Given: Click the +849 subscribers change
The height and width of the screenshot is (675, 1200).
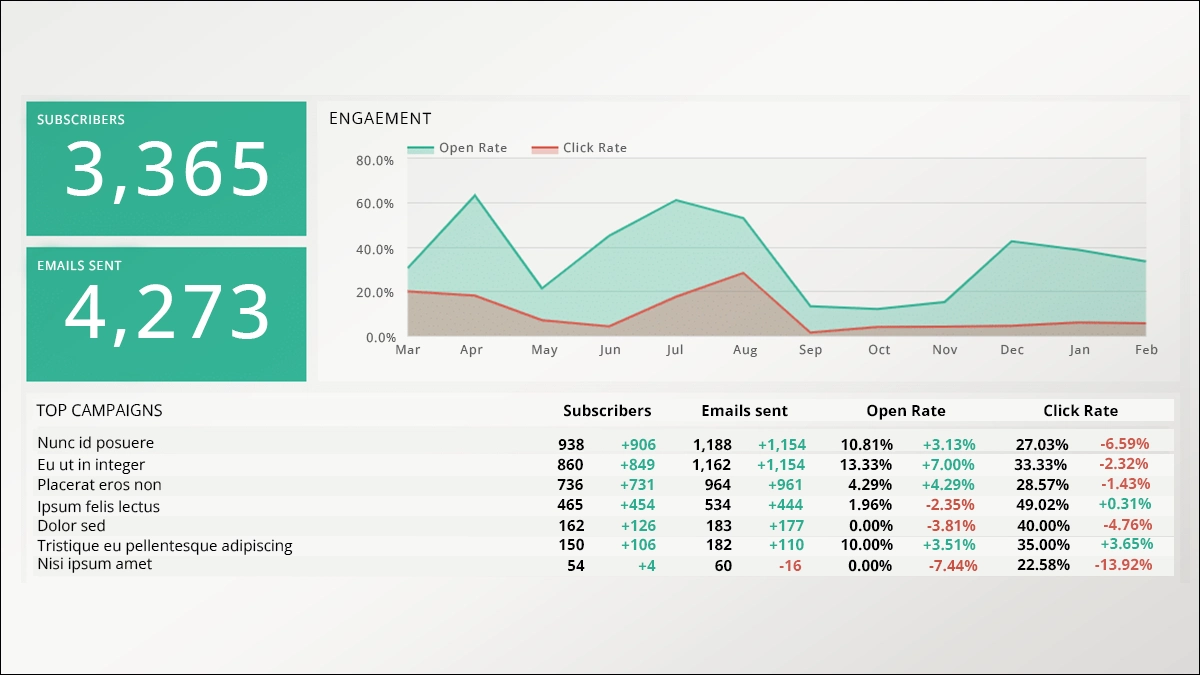Looking at the screenshot, I should click(638, 465).
